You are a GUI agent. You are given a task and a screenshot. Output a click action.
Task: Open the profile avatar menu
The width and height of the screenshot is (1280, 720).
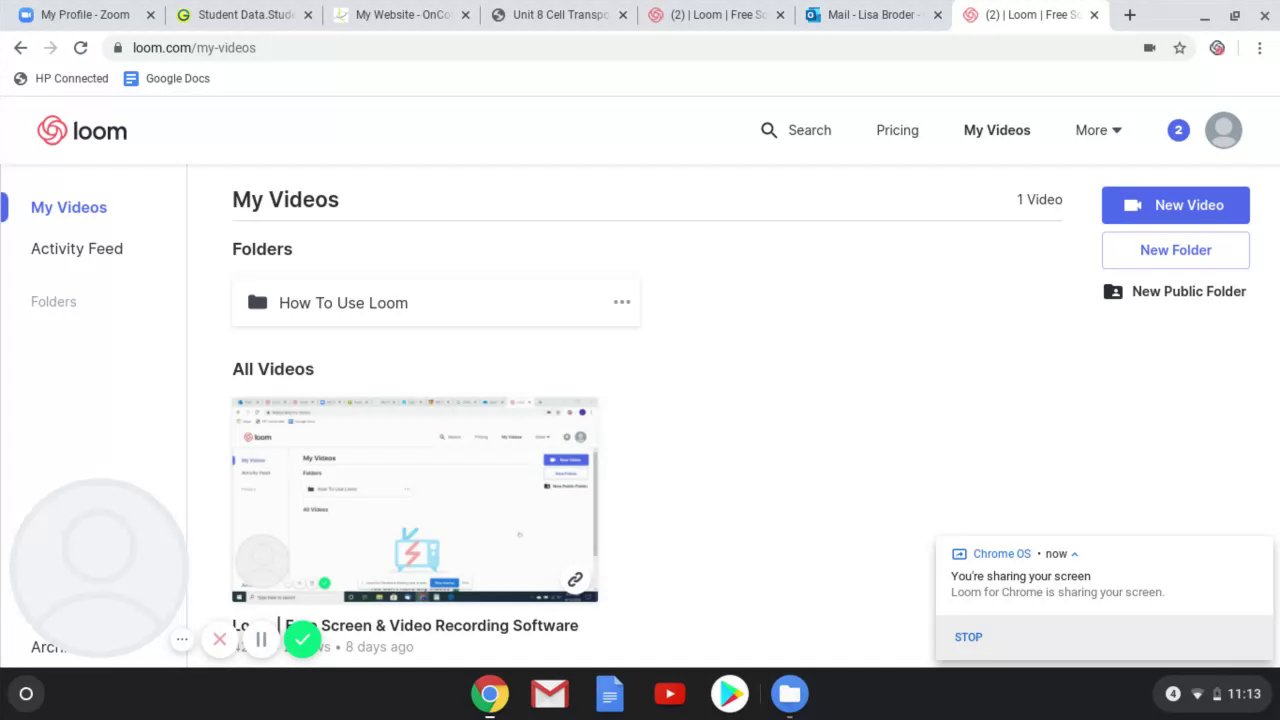[1223, 130]
